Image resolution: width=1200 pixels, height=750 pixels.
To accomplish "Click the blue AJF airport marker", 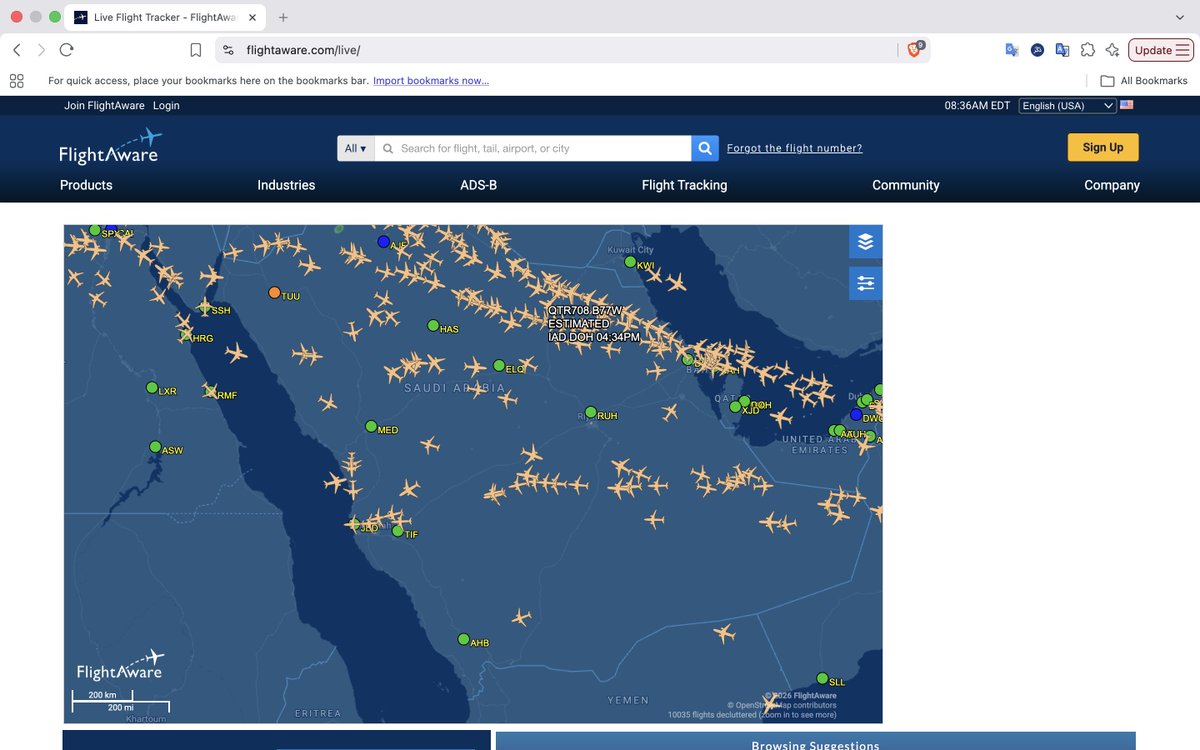I will [383, 242].
